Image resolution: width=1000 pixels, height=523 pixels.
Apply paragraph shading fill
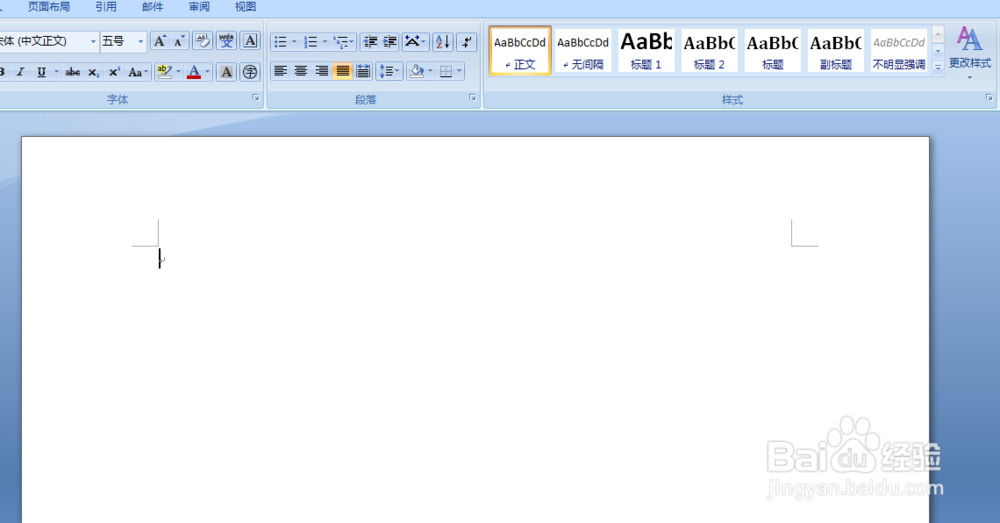coord(416,71)
